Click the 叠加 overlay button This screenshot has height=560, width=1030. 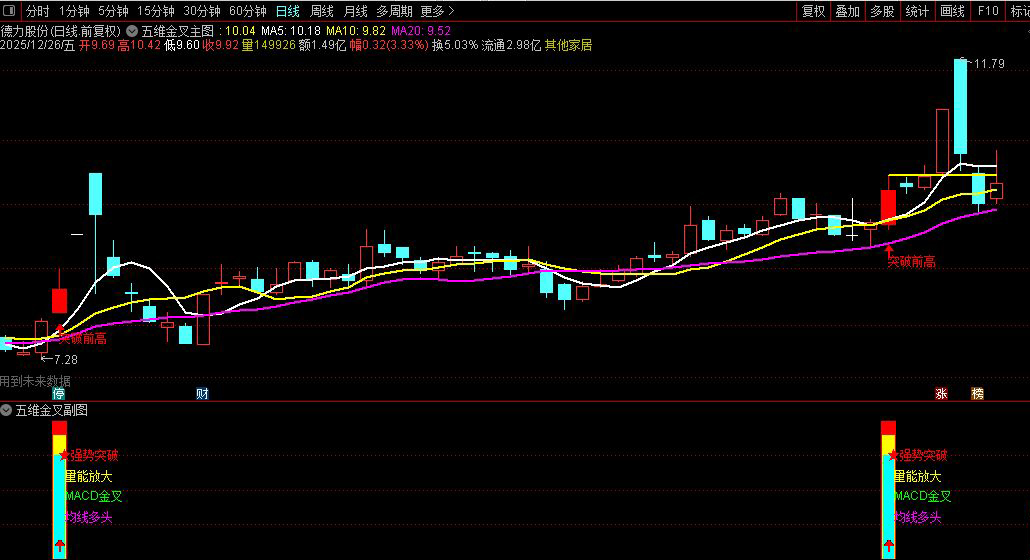point(847,11)
